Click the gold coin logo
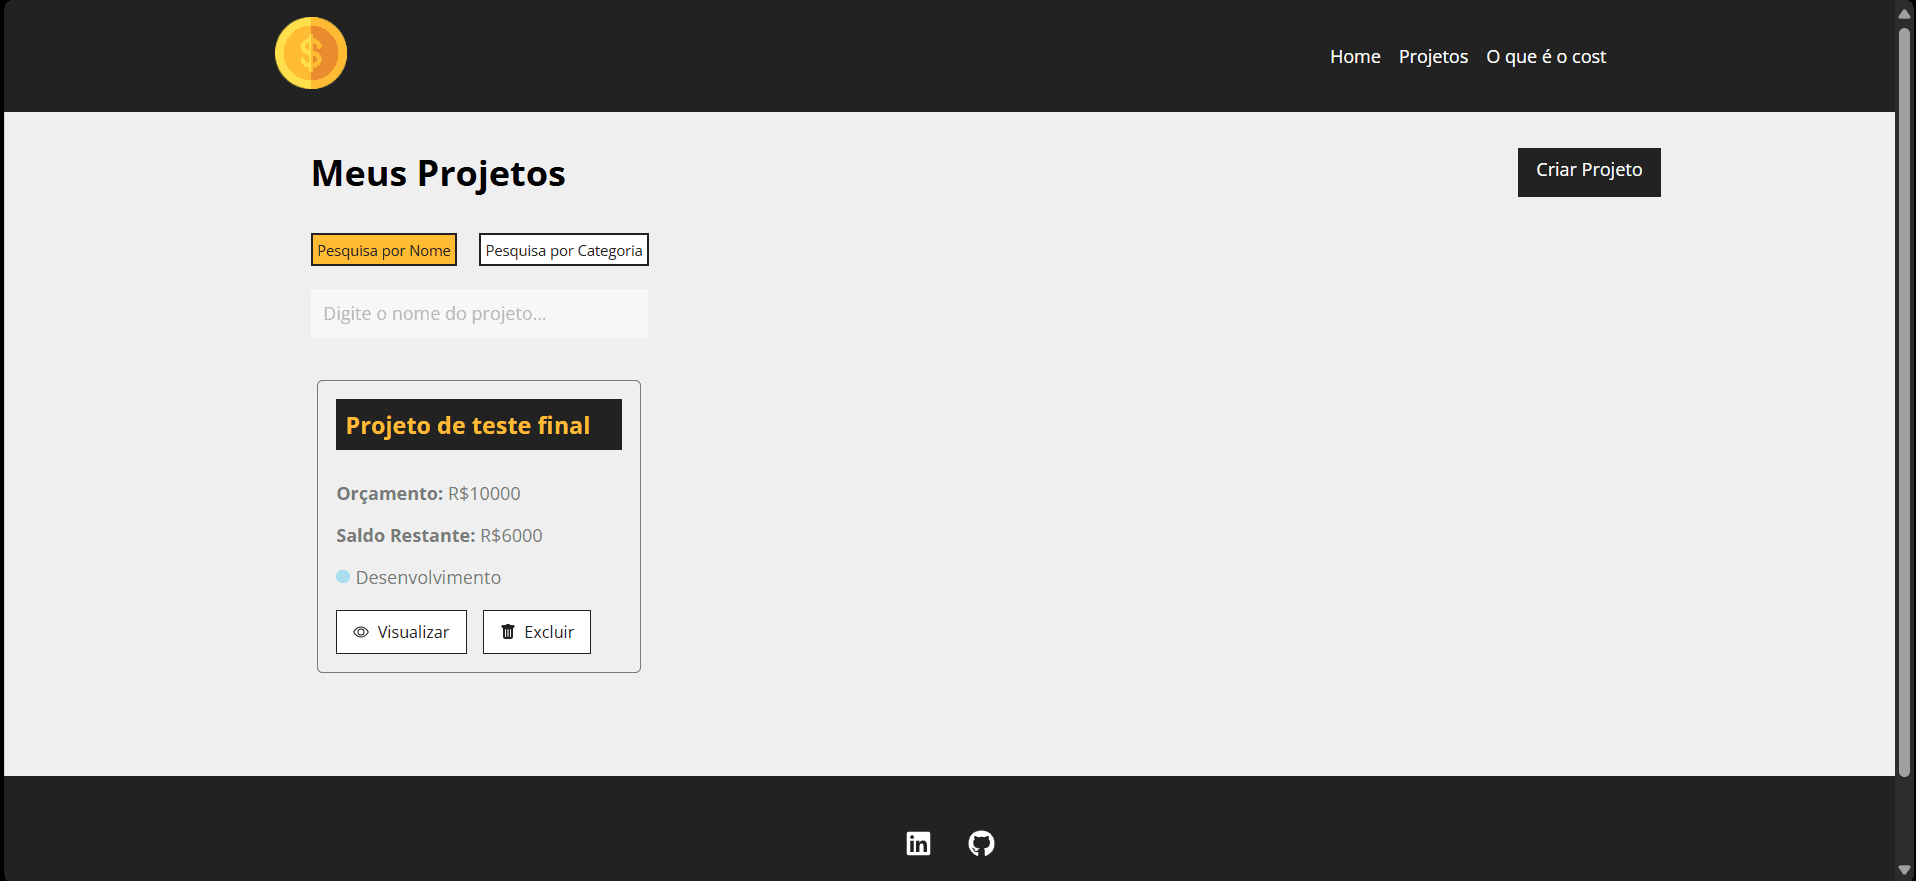The width and height of the screenshot is (1916, 881). pos(311,53)
